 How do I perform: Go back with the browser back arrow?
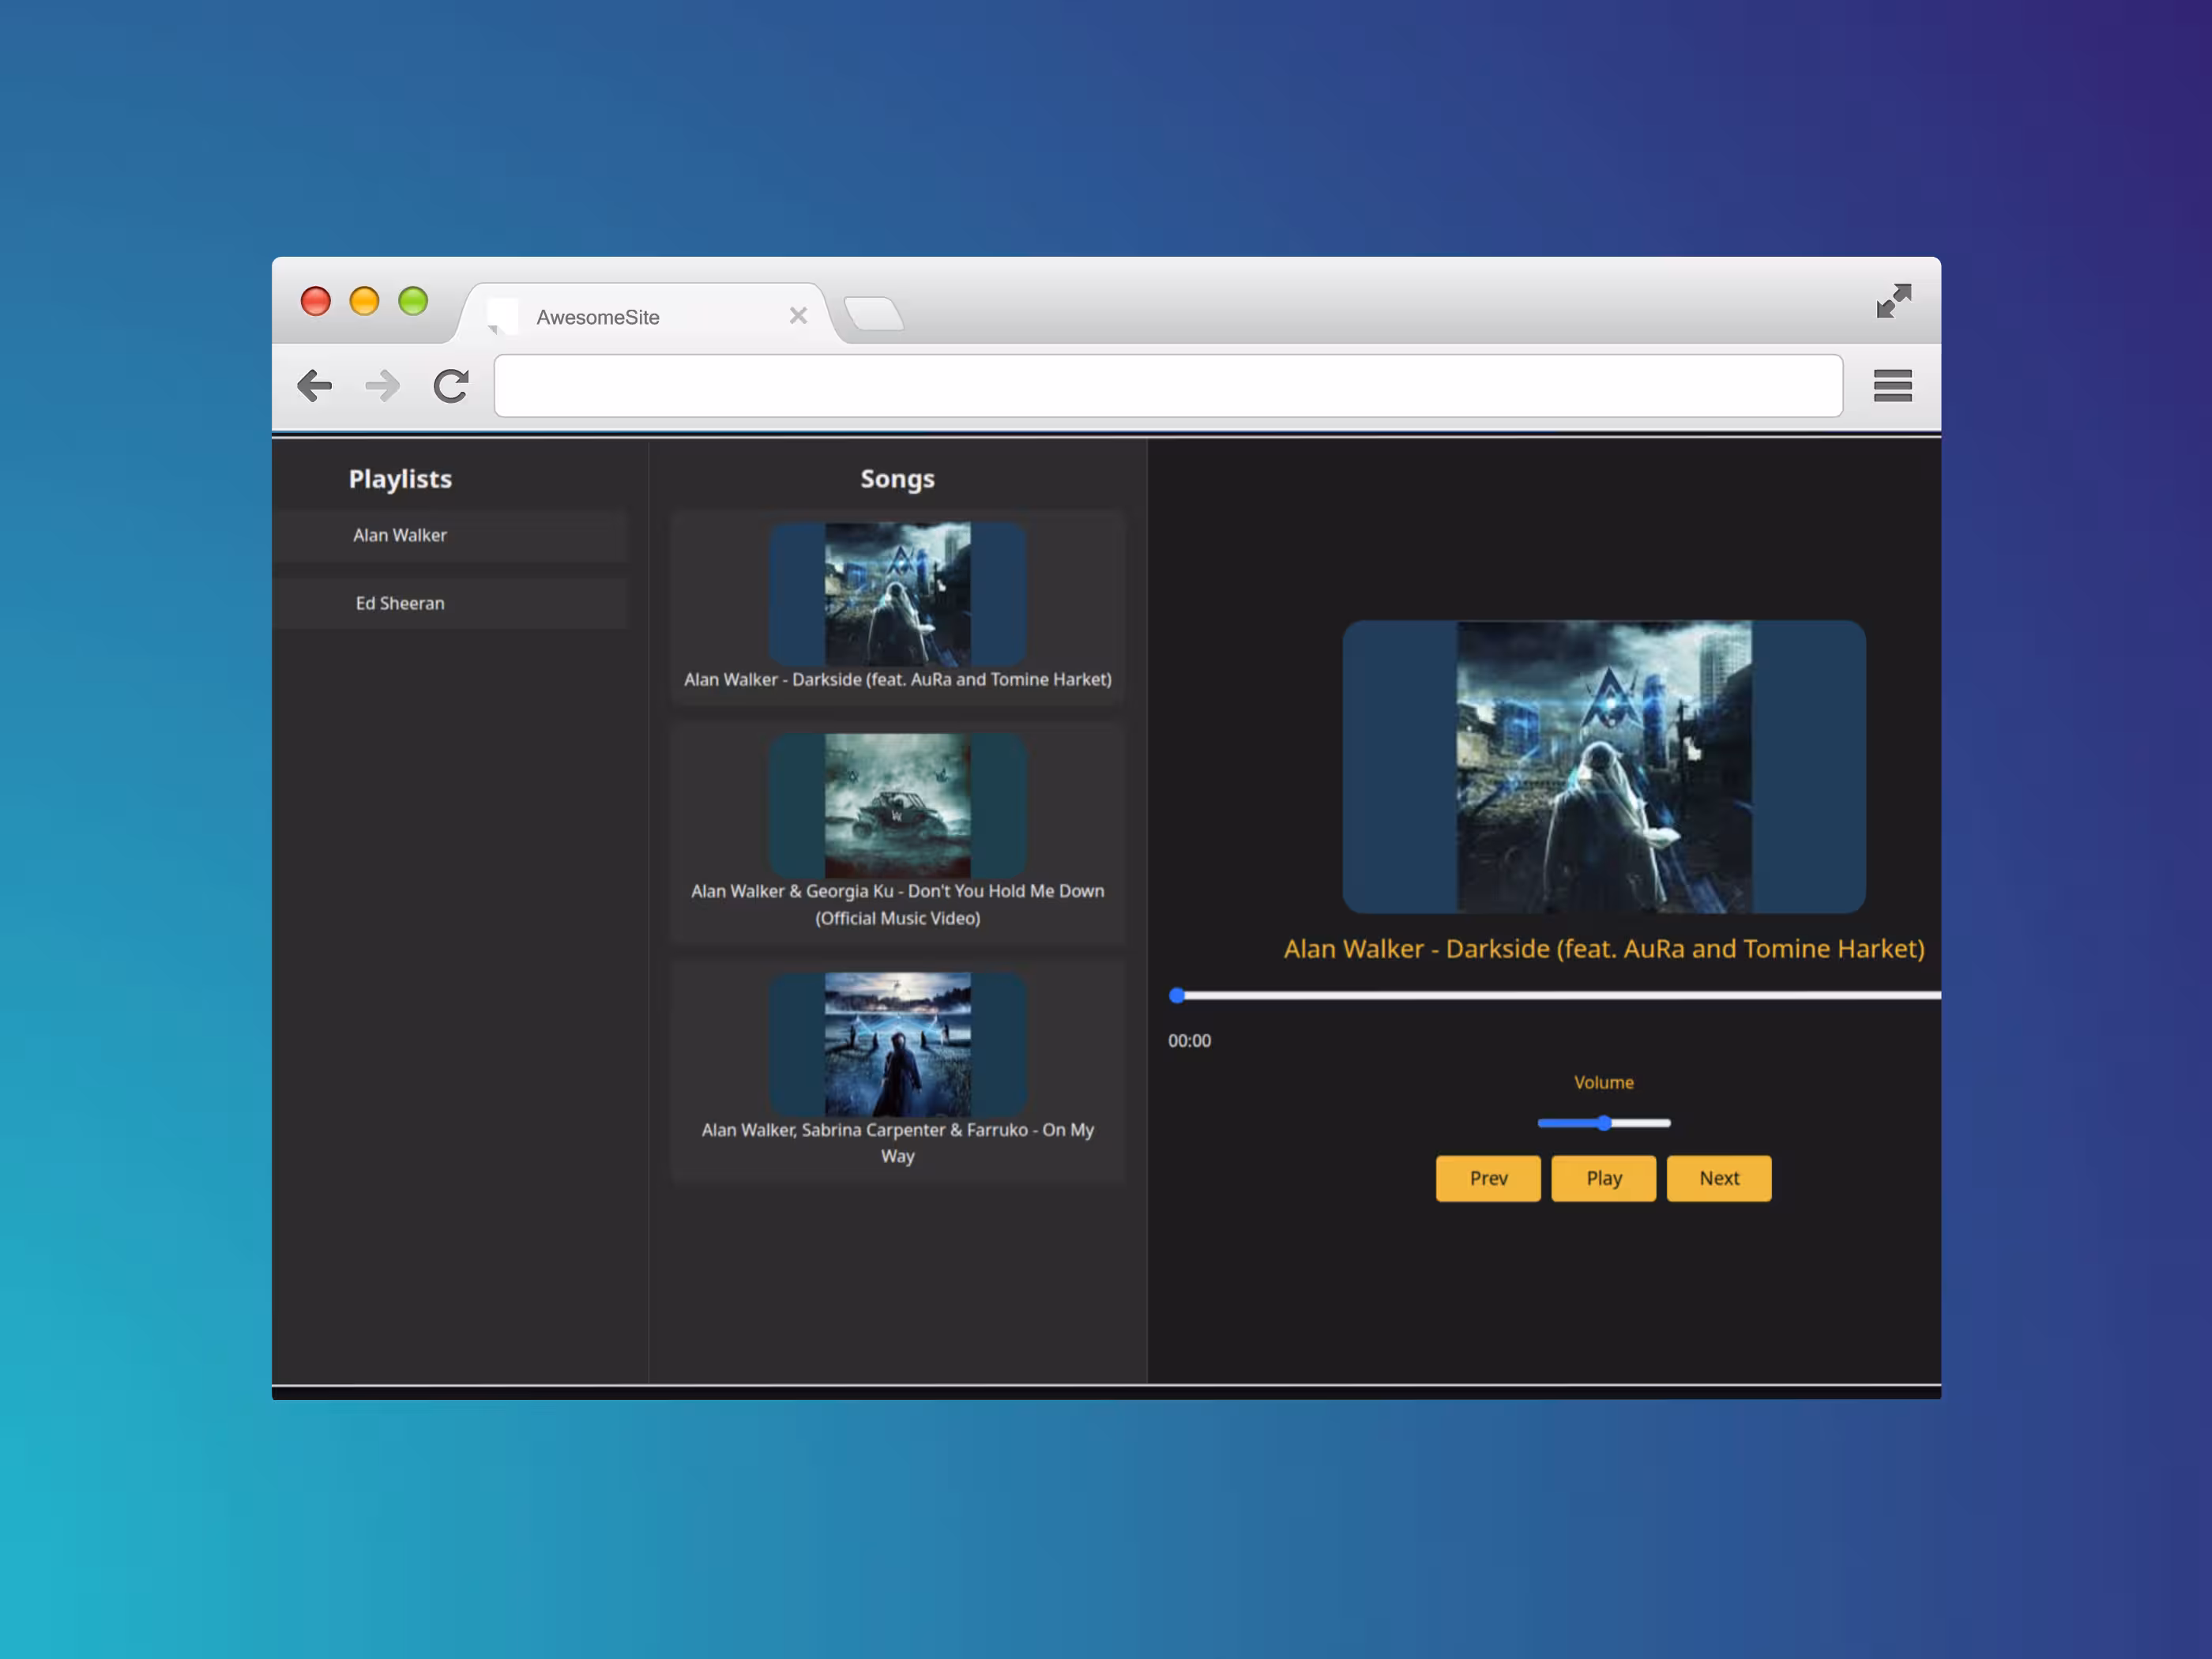click(x=314, y=385)
